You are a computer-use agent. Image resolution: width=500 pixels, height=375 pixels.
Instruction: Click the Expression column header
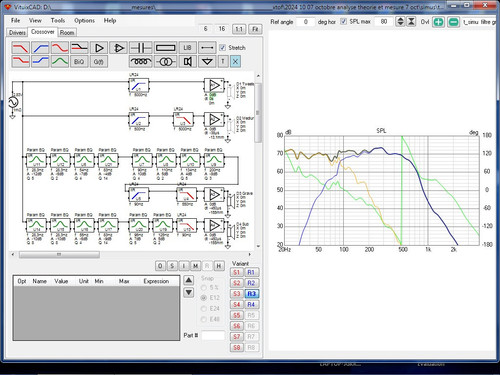click(156, 281)
